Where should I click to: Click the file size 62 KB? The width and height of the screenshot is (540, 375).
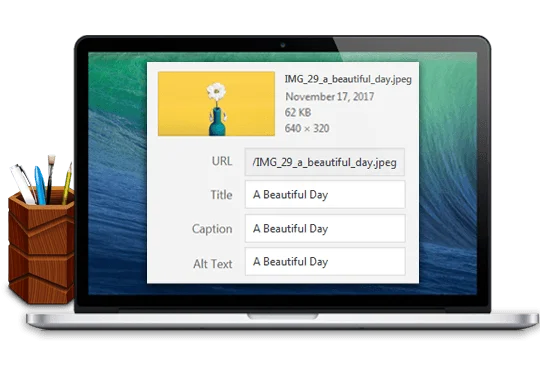point(298,112)
